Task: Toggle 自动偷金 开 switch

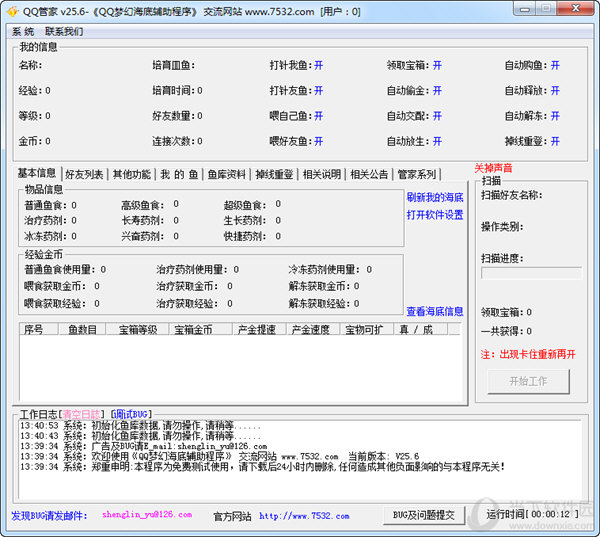Action: [x=437, y=91]
